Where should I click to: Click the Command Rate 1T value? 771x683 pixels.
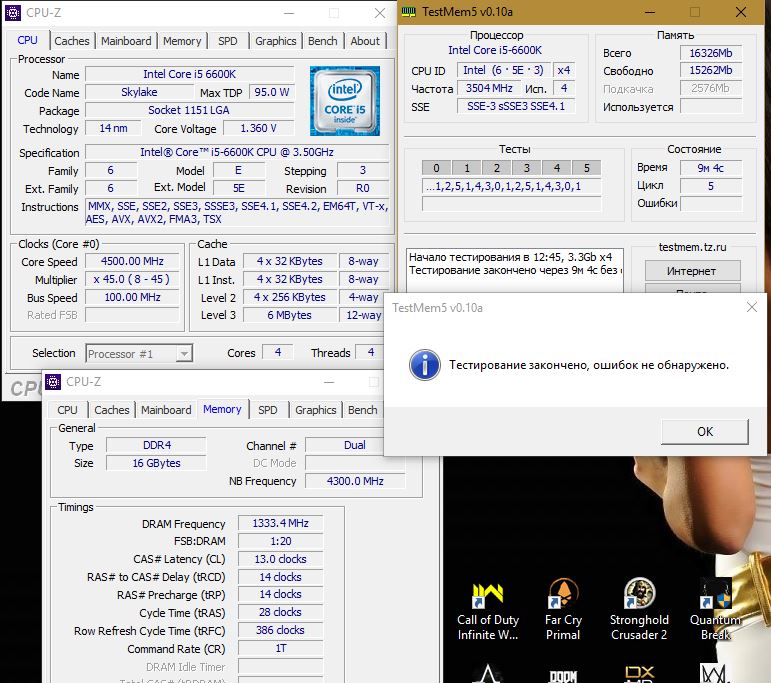point(280,649)
